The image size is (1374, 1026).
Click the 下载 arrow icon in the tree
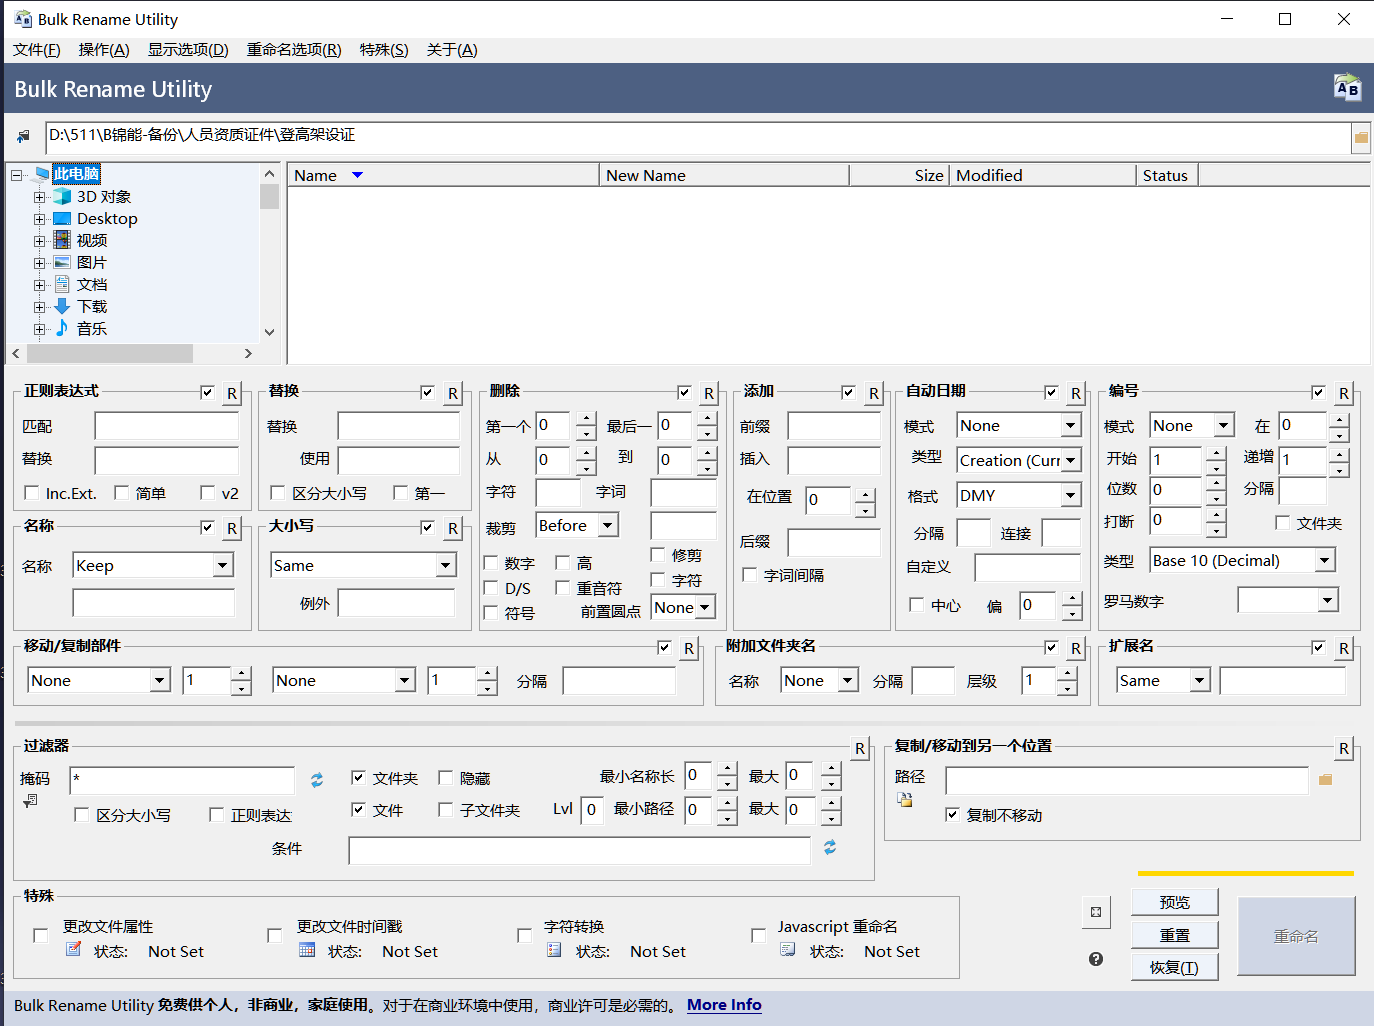coord(62,306)
